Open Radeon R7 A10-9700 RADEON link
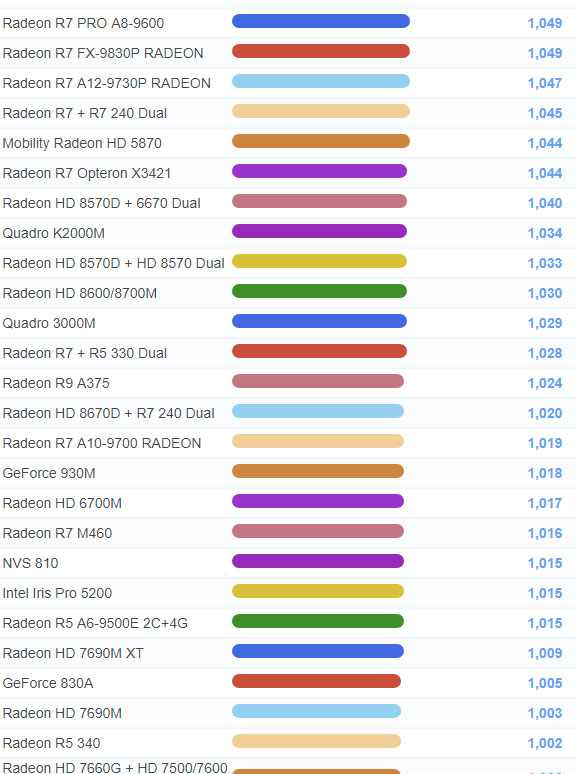 click(102, 443)
